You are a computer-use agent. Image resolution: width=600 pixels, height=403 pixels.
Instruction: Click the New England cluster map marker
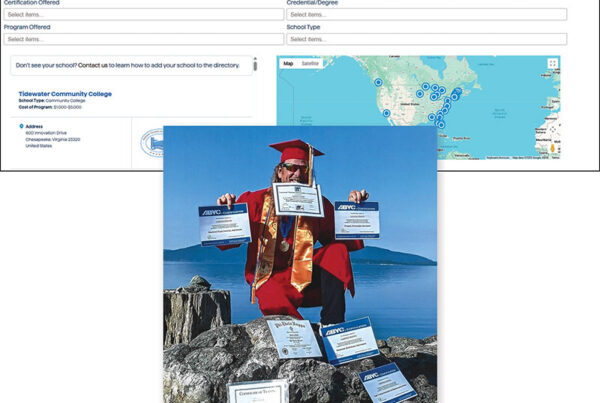(457, 93)
